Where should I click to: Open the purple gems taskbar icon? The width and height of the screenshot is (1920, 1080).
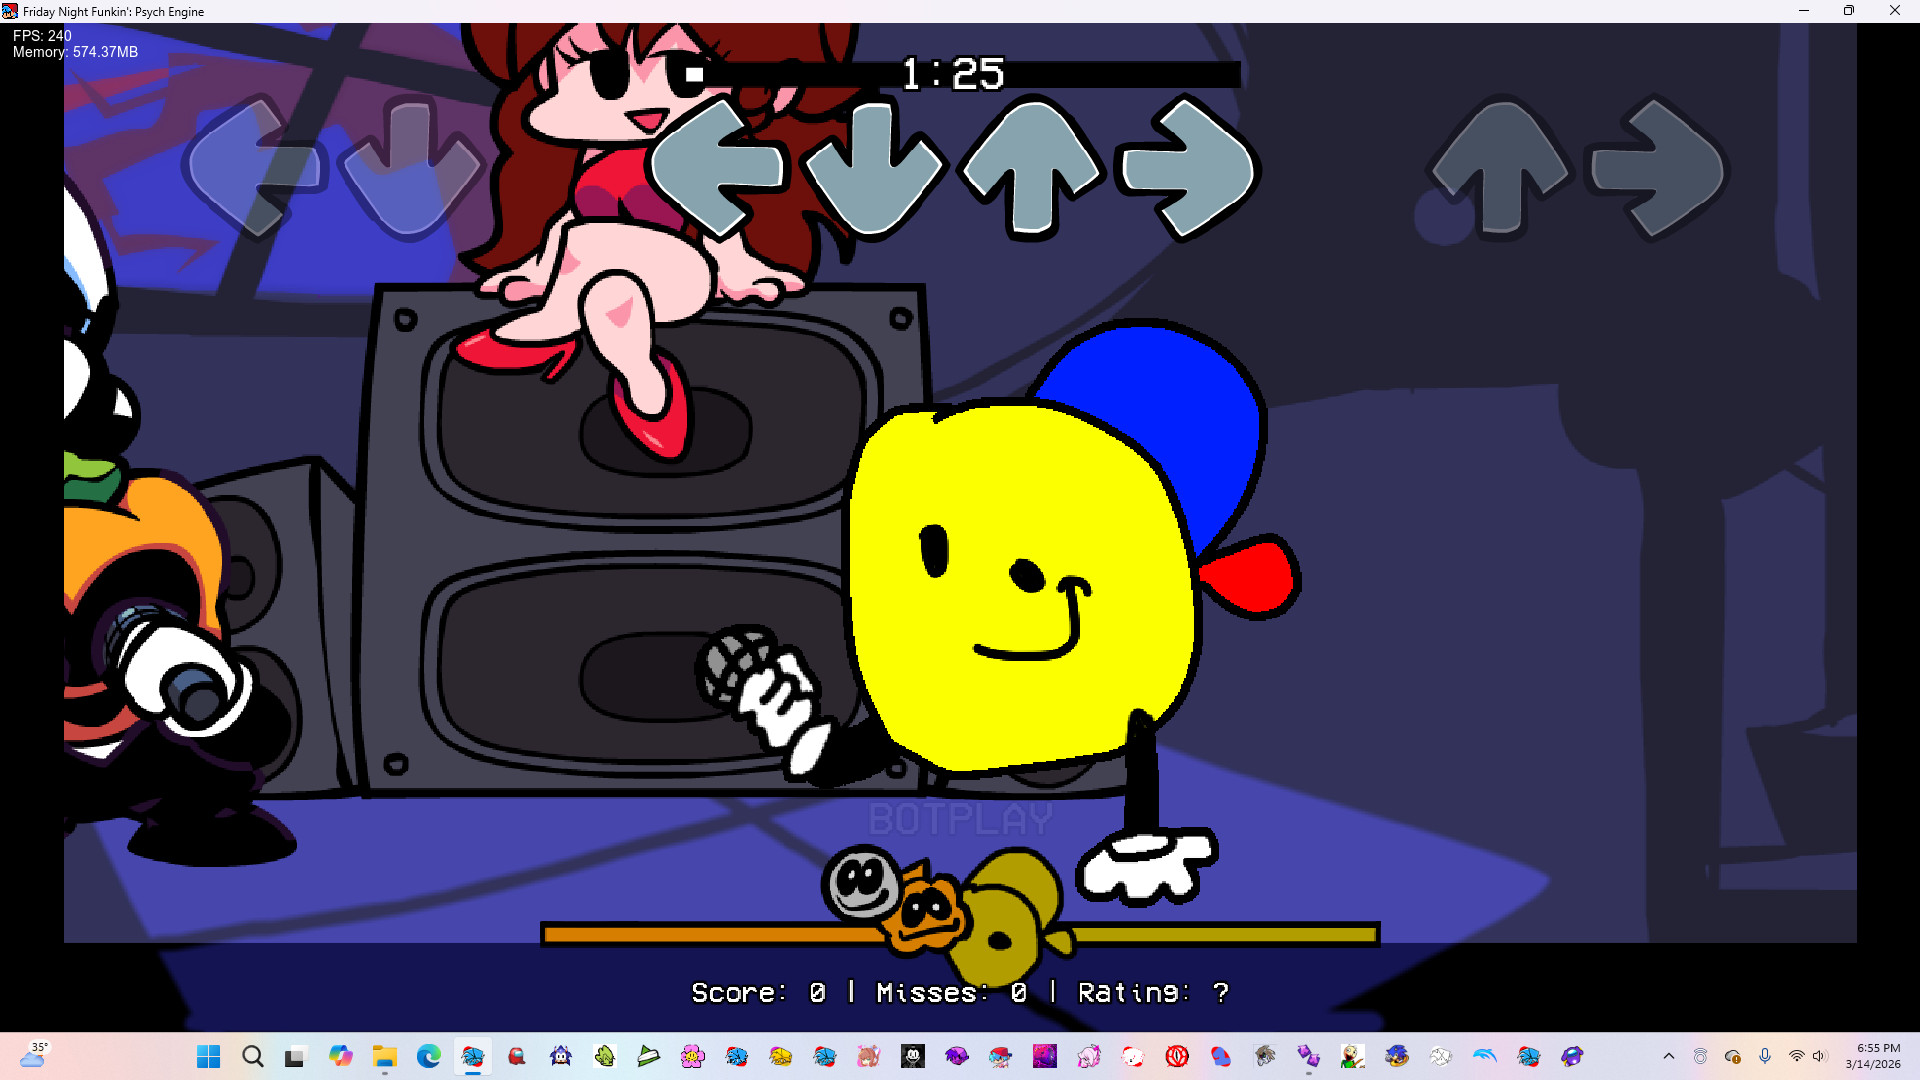1308,1056
